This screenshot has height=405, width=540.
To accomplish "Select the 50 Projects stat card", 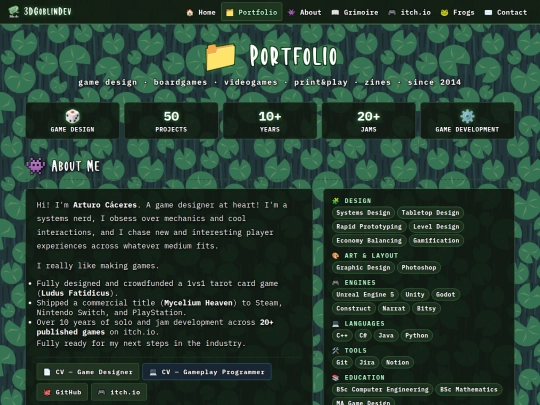I will (x=171, y=121).
